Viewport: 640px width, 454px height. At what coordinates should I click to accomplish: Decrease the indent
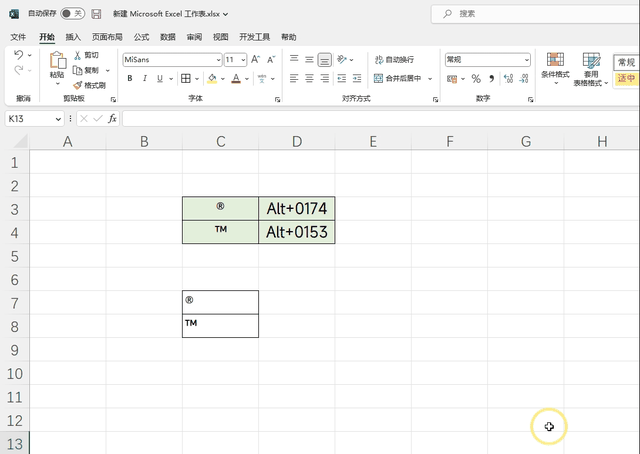(x=342, y=78)
